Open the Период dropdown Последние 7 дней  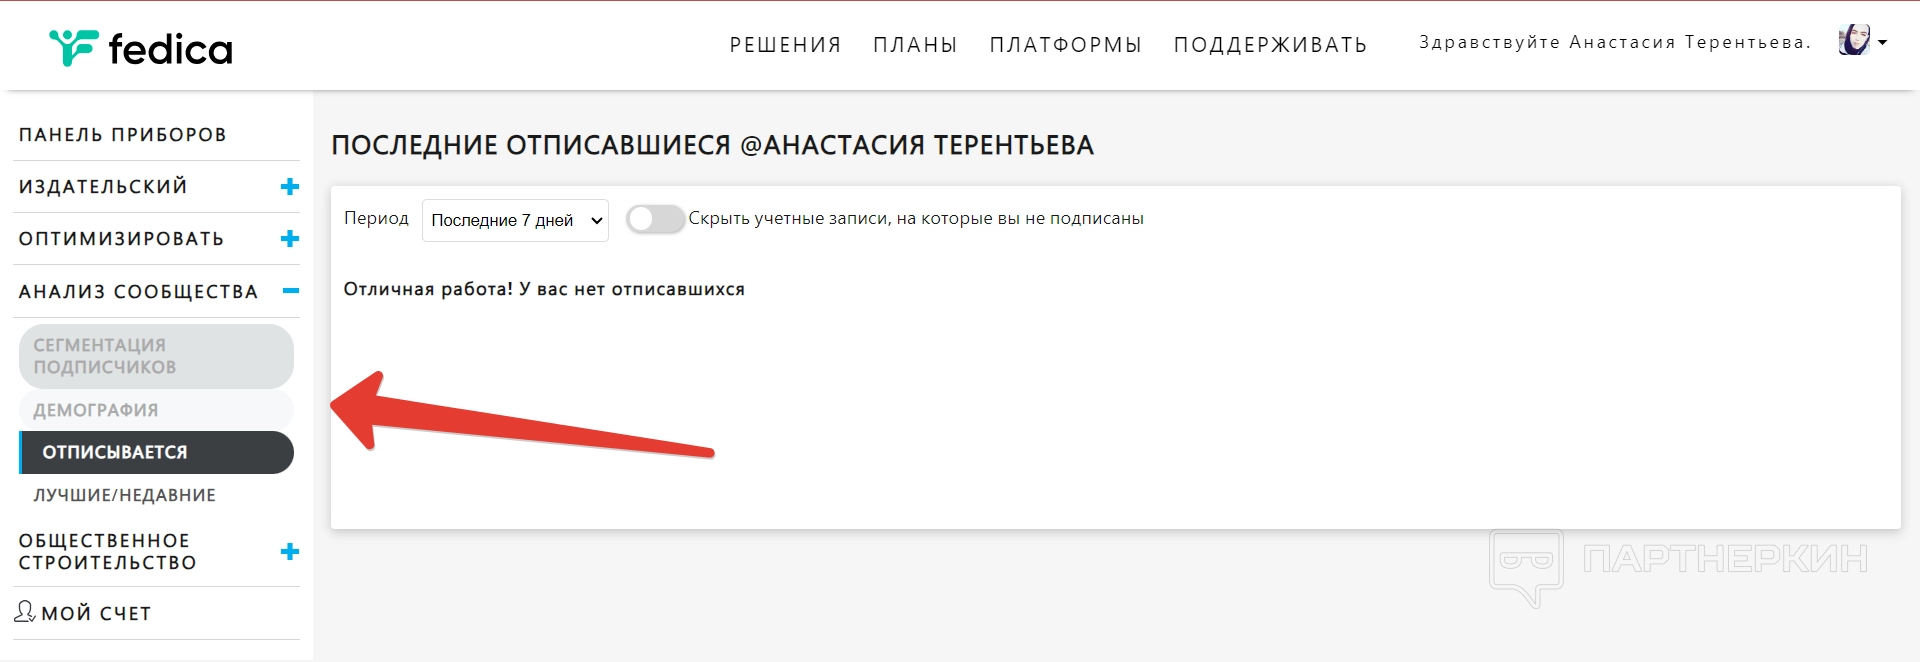click(515, 220)
